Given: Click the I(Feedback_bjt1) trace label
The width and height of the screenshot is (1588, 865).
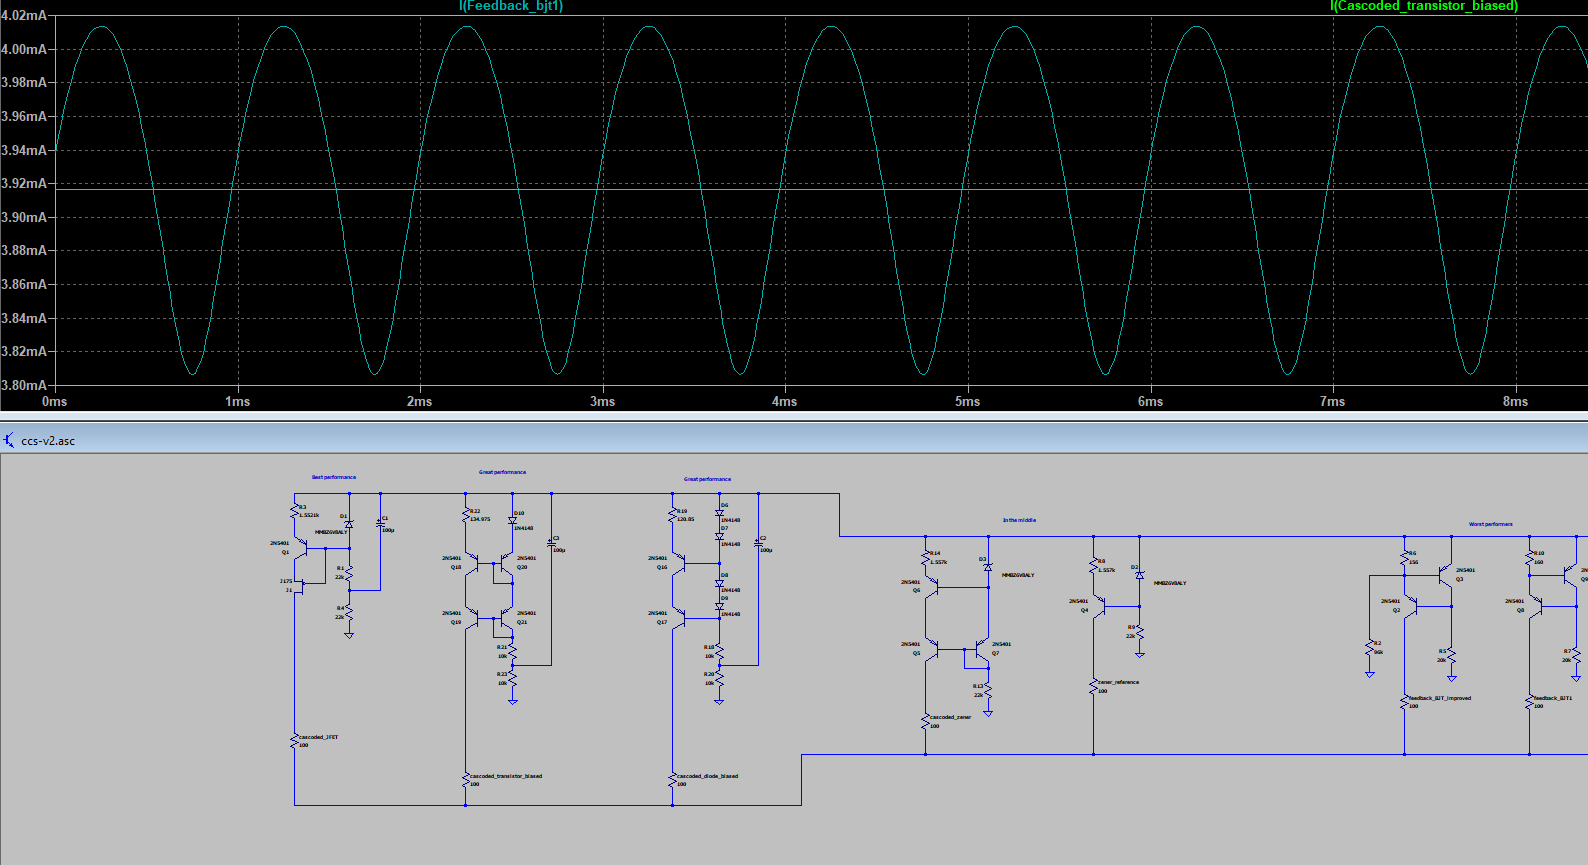Looking at the screenshot, I should pos(511,6).
